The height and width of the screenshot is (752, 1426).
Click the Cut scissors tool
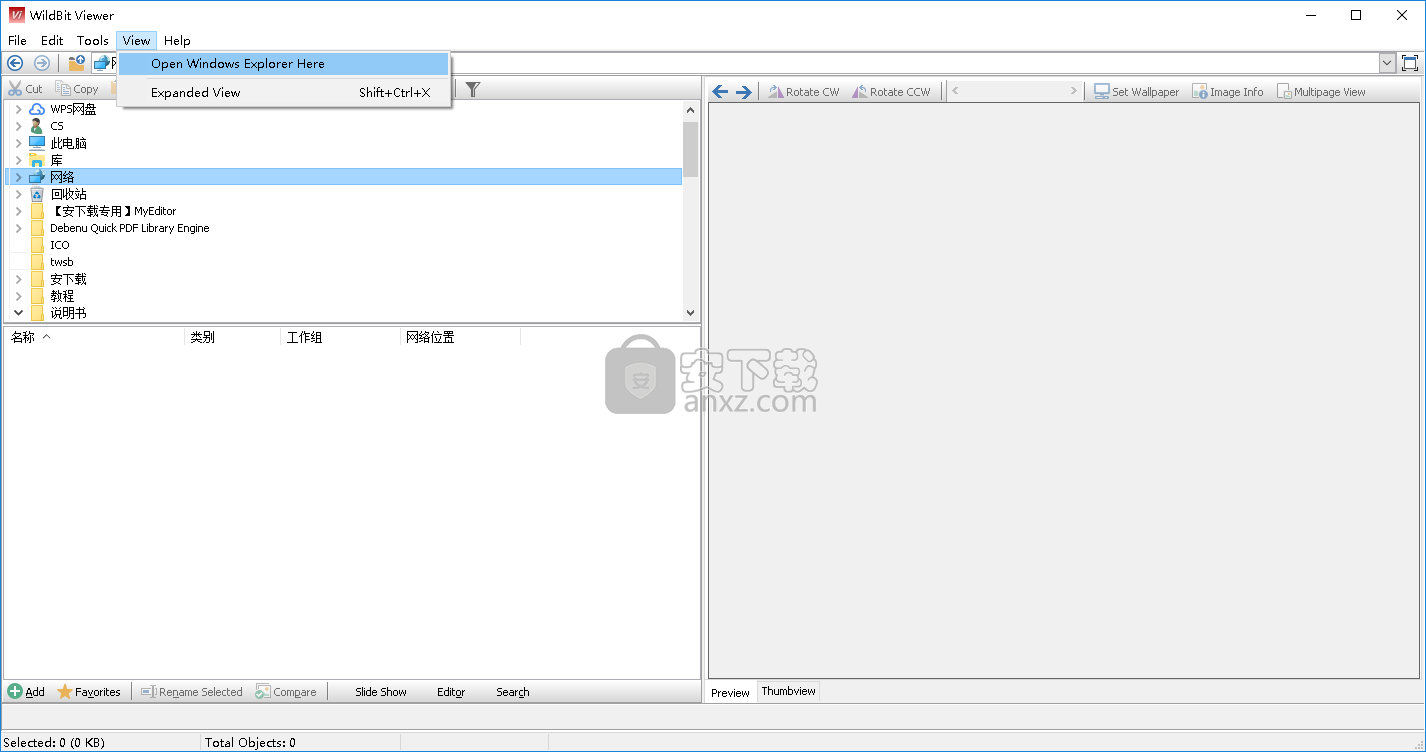click(x=25, y=89)
